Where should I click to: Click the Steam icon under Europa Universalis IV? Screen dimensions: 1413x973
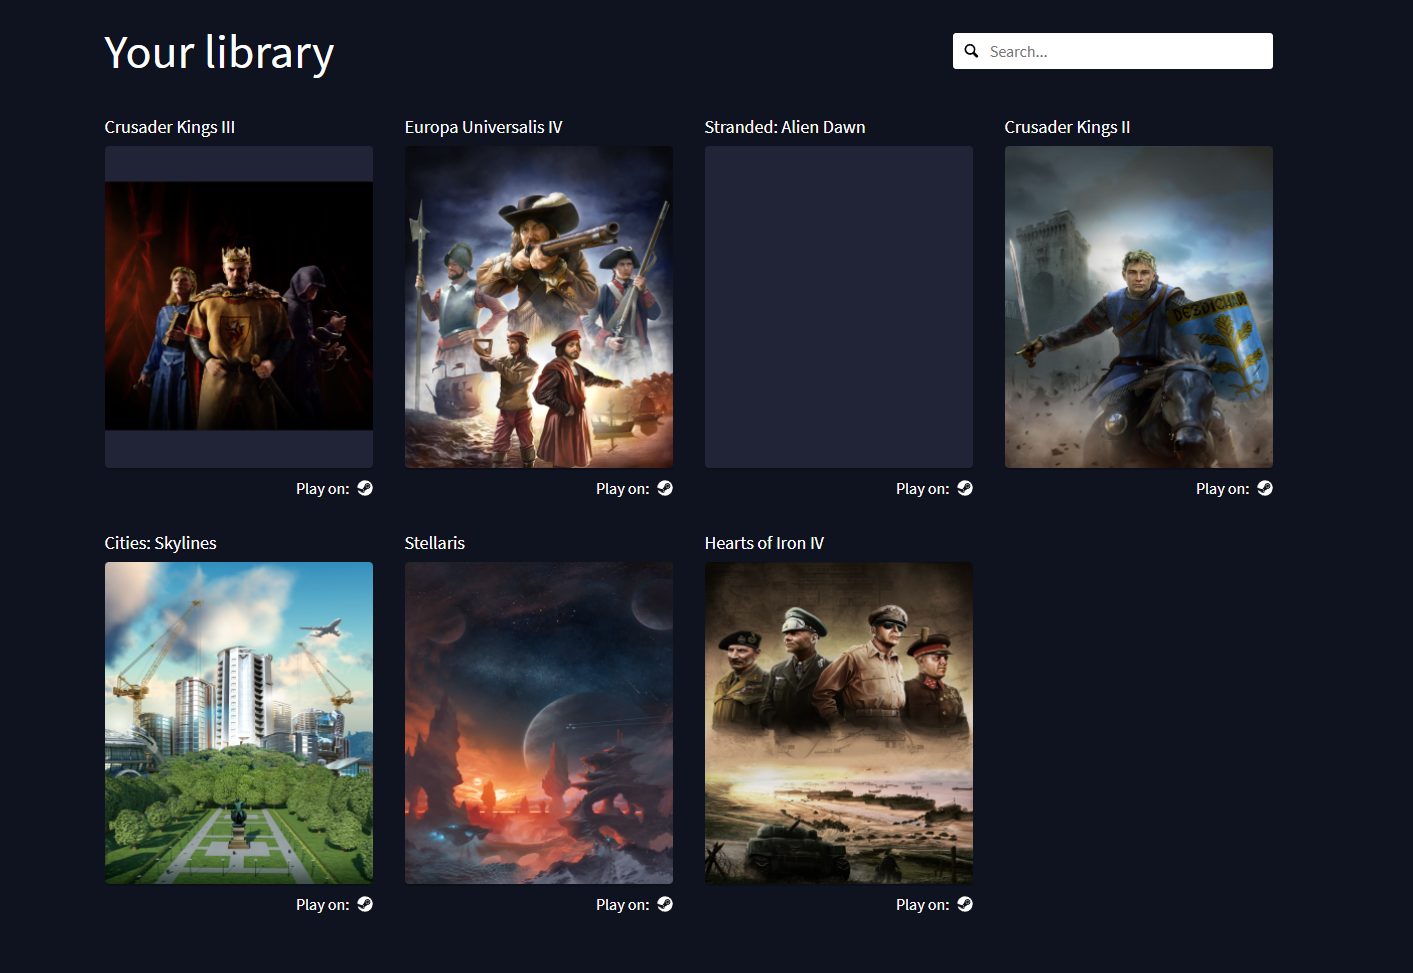(665, 488)
